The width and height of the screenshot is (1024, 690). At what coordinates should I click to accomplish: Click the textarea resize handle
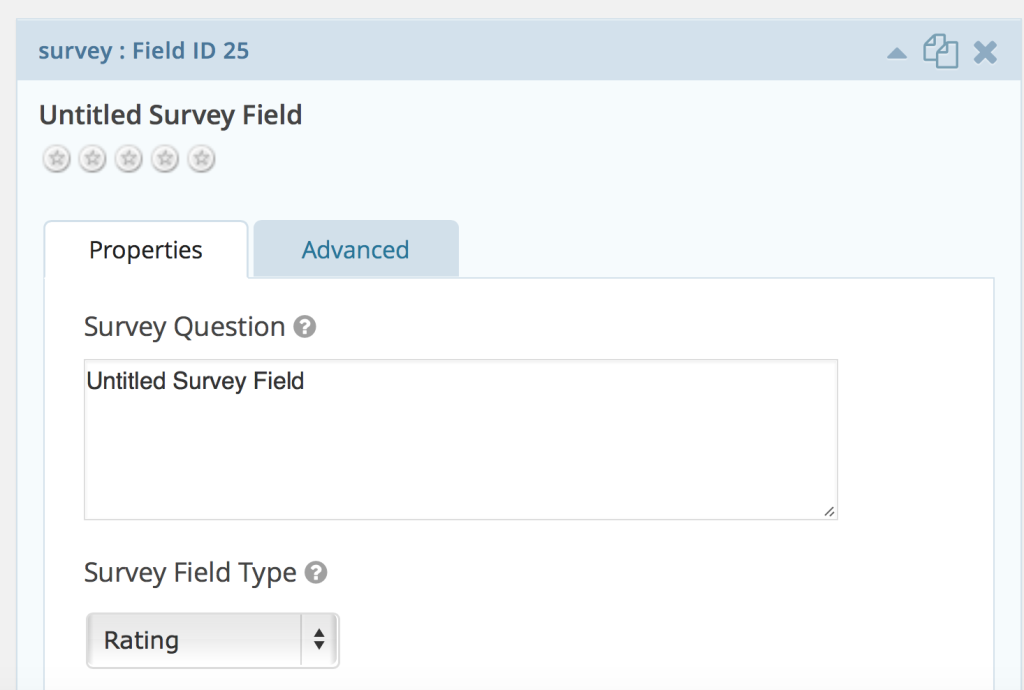829,513
